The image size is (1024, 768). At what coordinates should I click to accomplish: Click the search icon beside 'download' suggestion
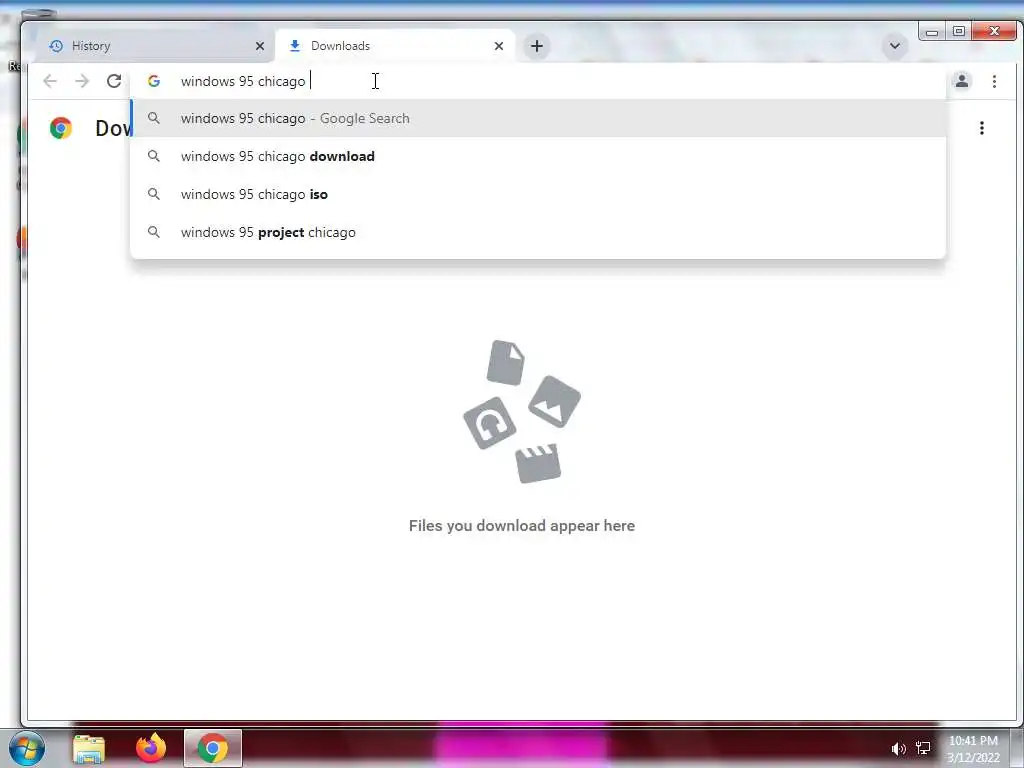pos(153,156)
